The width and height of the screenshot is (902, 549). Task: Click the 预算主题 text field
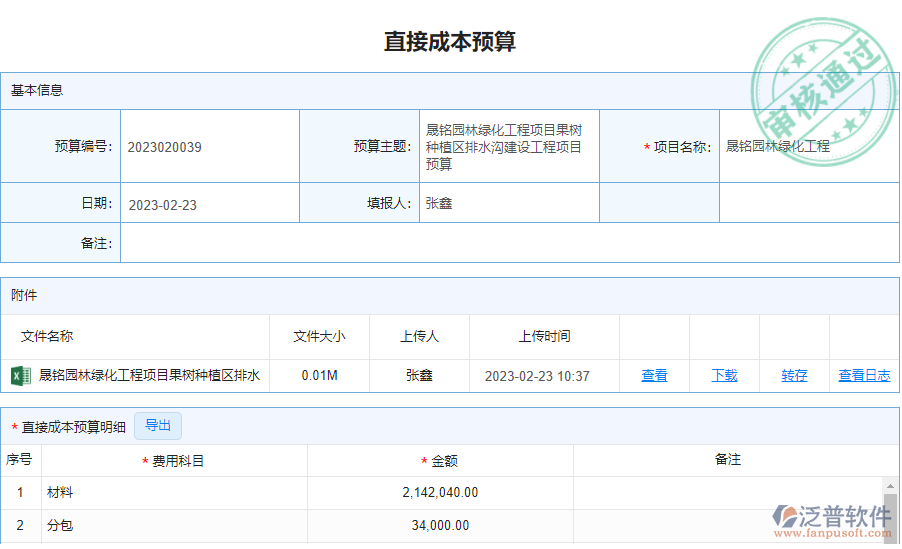point(508,147)
